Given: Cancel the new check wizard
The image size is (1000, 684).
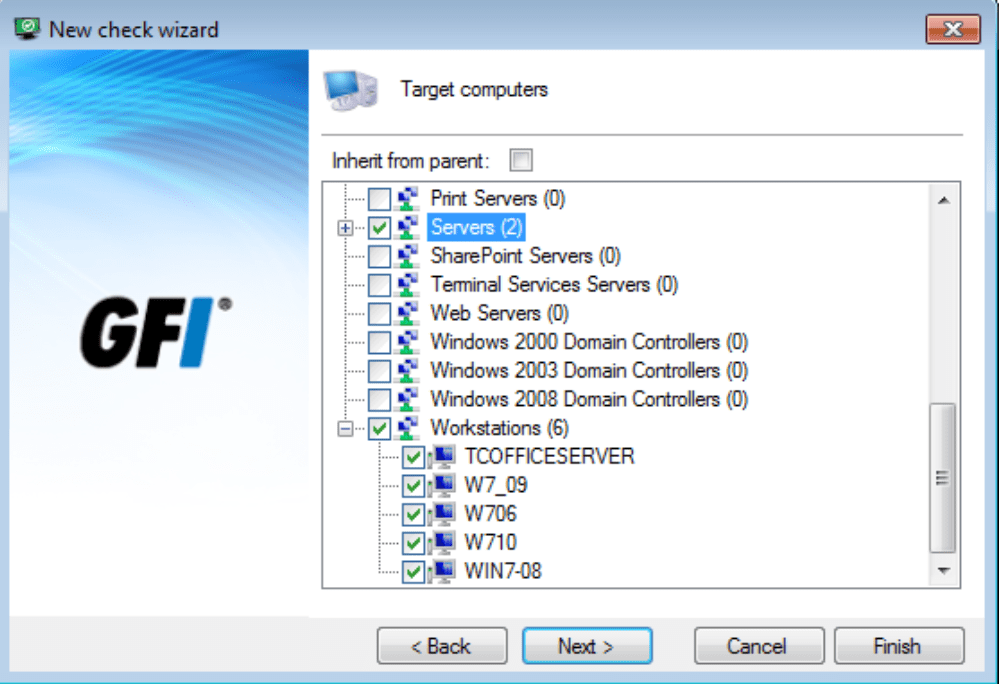Looking at the screenshot, I should pos(759,646).
